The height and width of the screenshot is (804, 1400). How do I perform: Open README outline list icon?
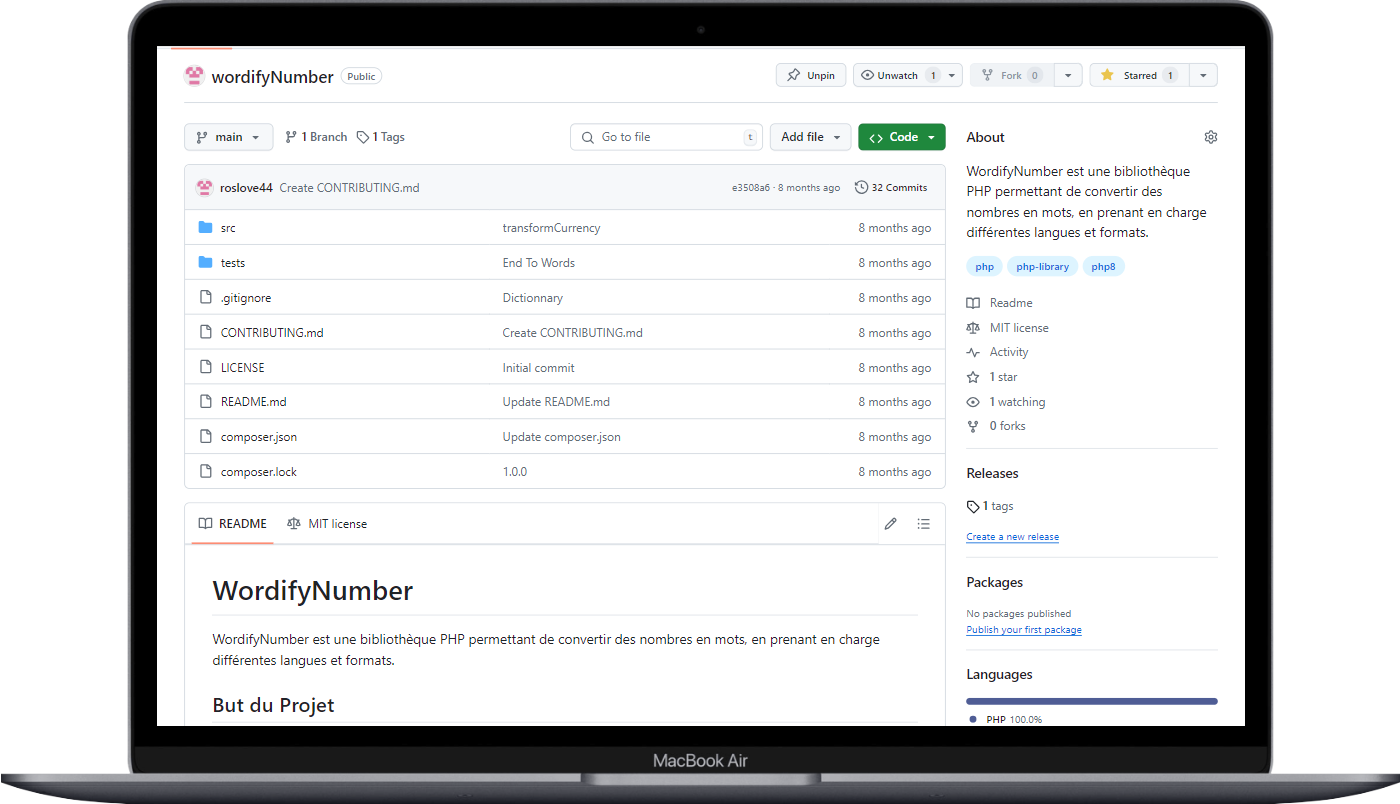(924, 524)
